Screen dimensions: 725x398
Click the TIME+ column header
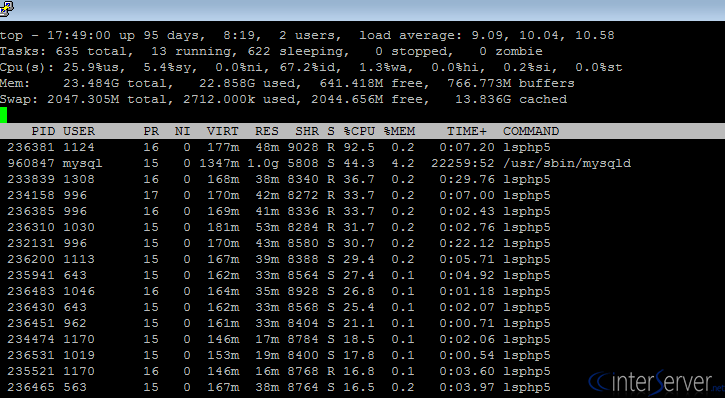467,131
